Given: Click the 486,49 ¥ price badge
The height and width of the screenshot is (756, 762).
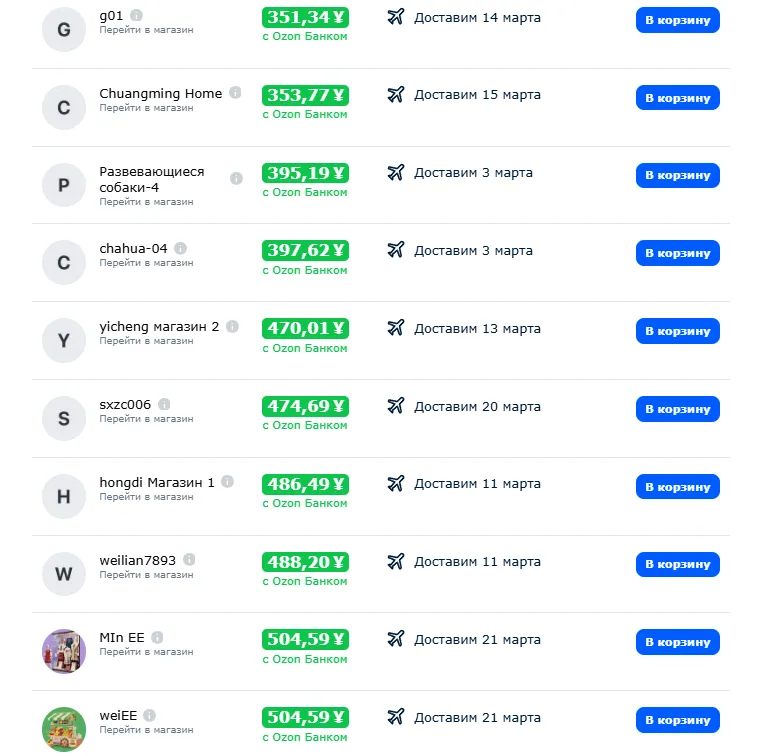Looking at the screenshot, I should [305, 484].
